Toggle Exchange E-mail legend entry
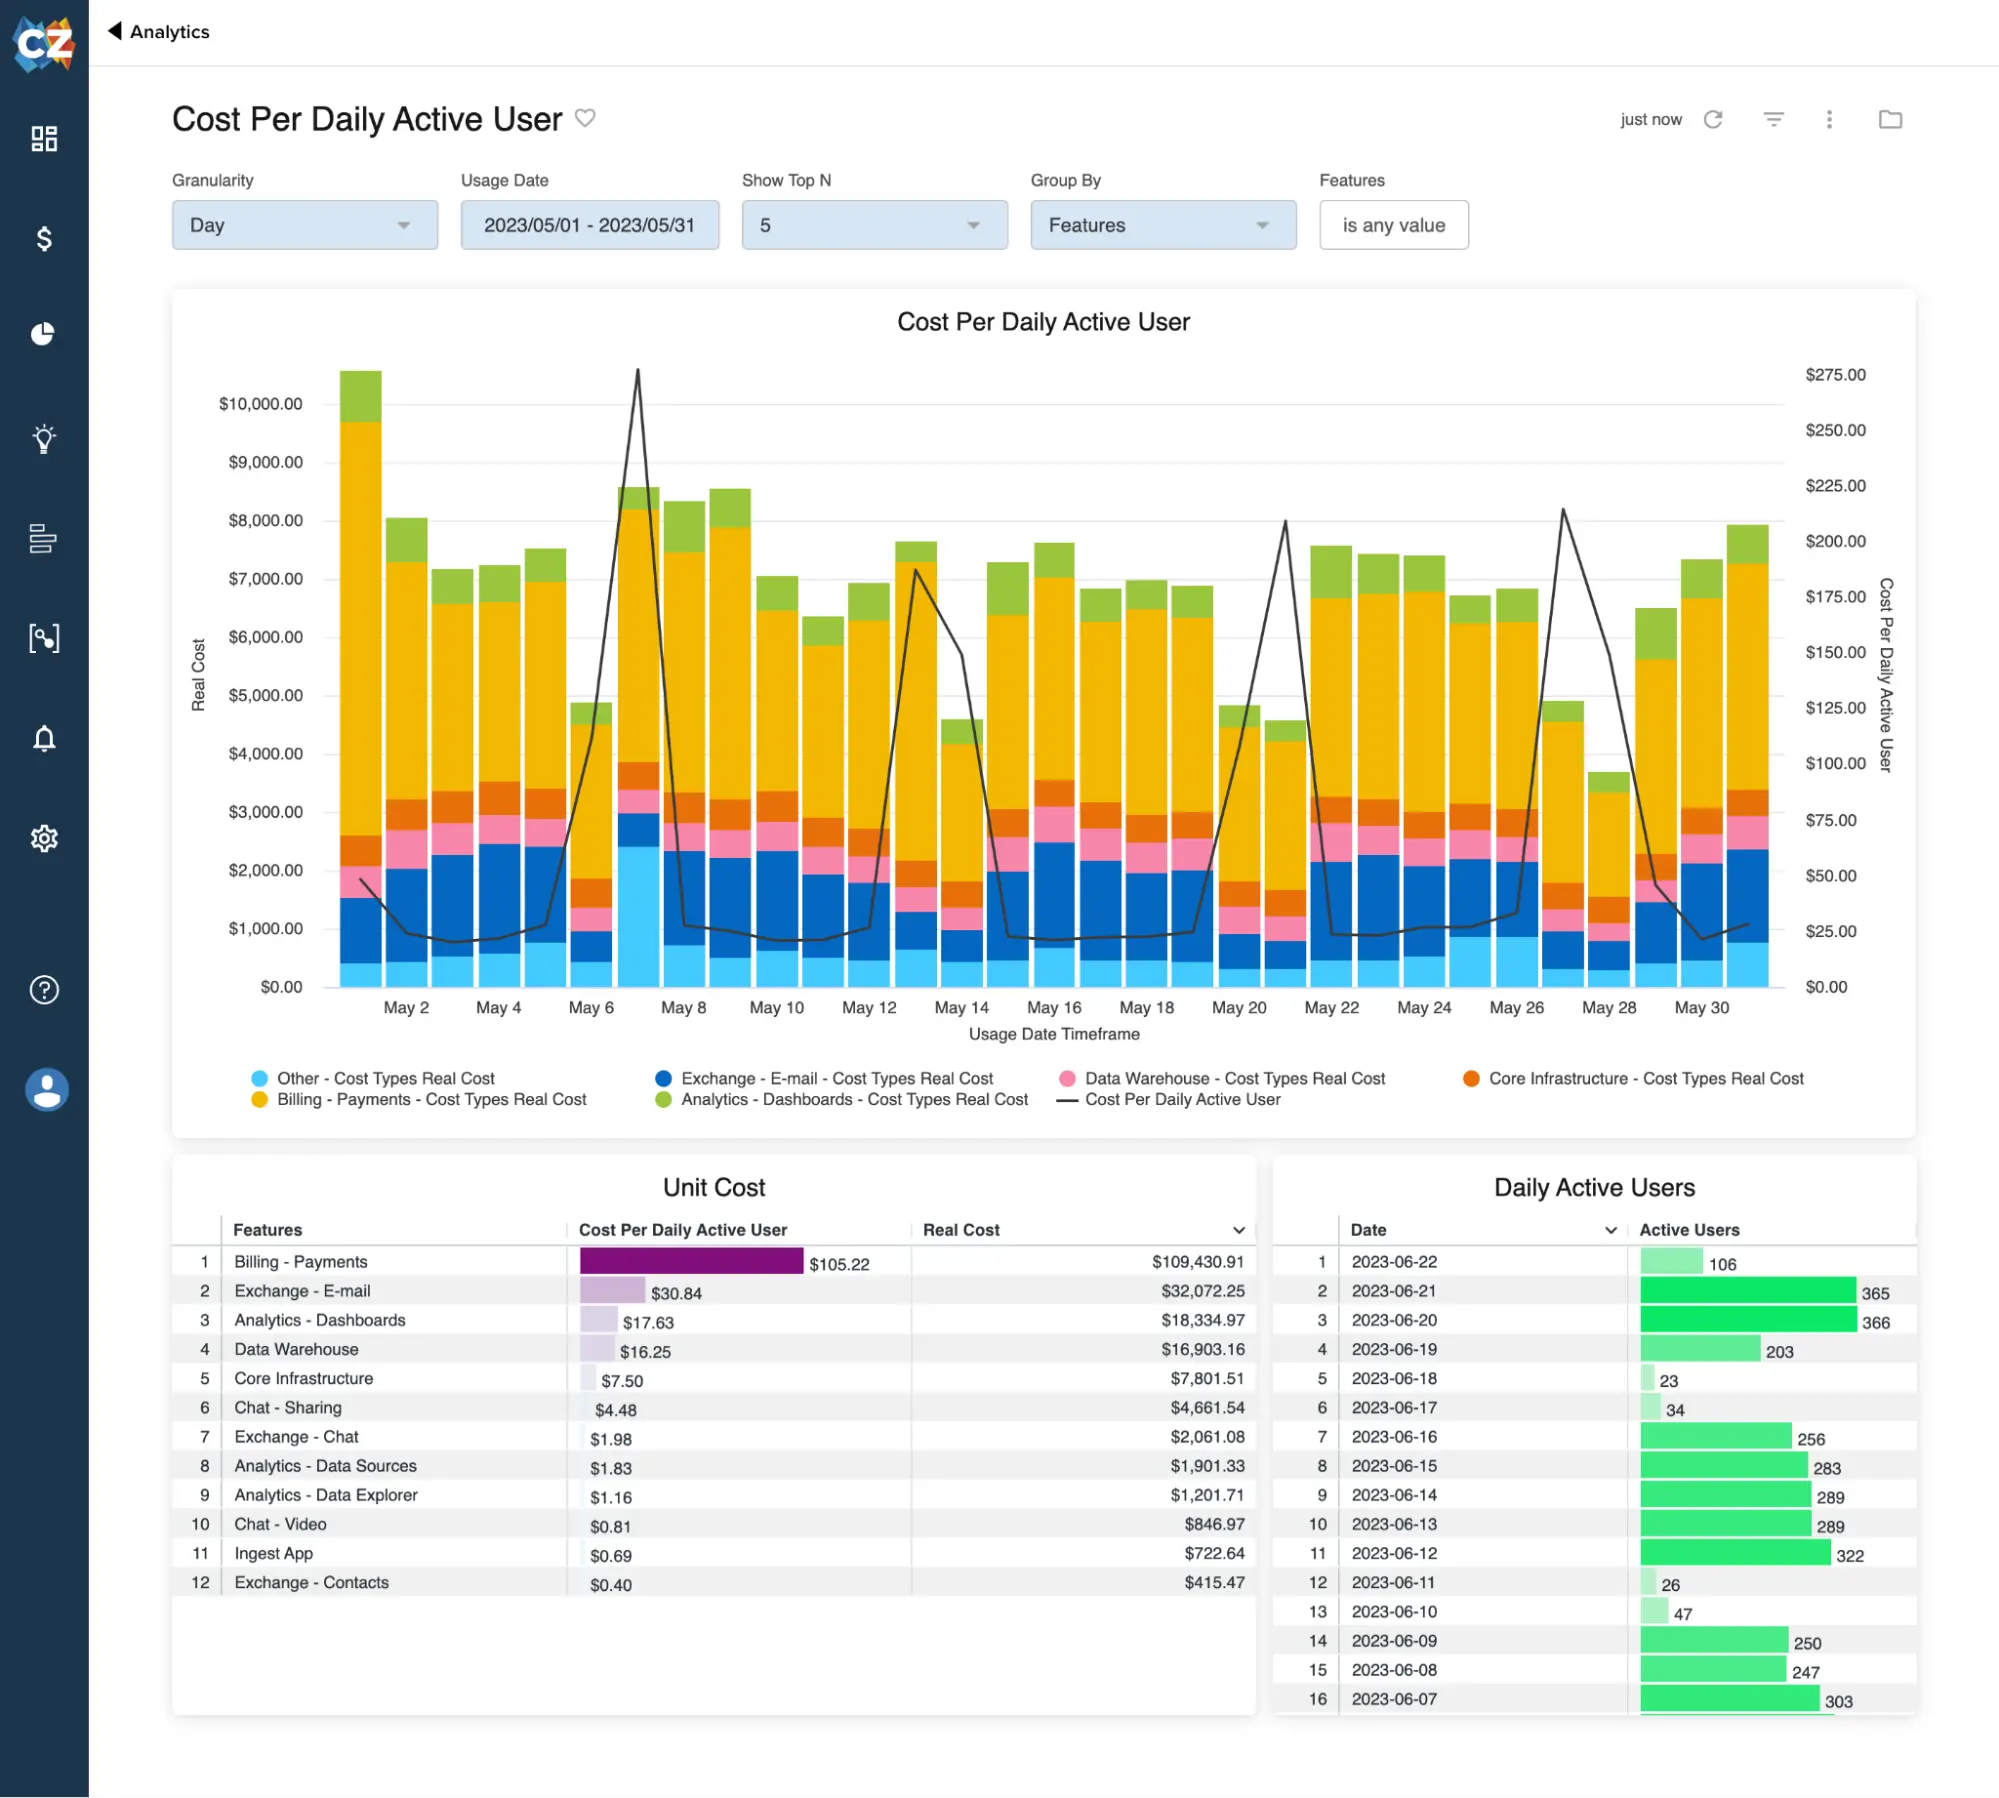The height and width of the screenshot is (1798, 1999). point(824,1078)
